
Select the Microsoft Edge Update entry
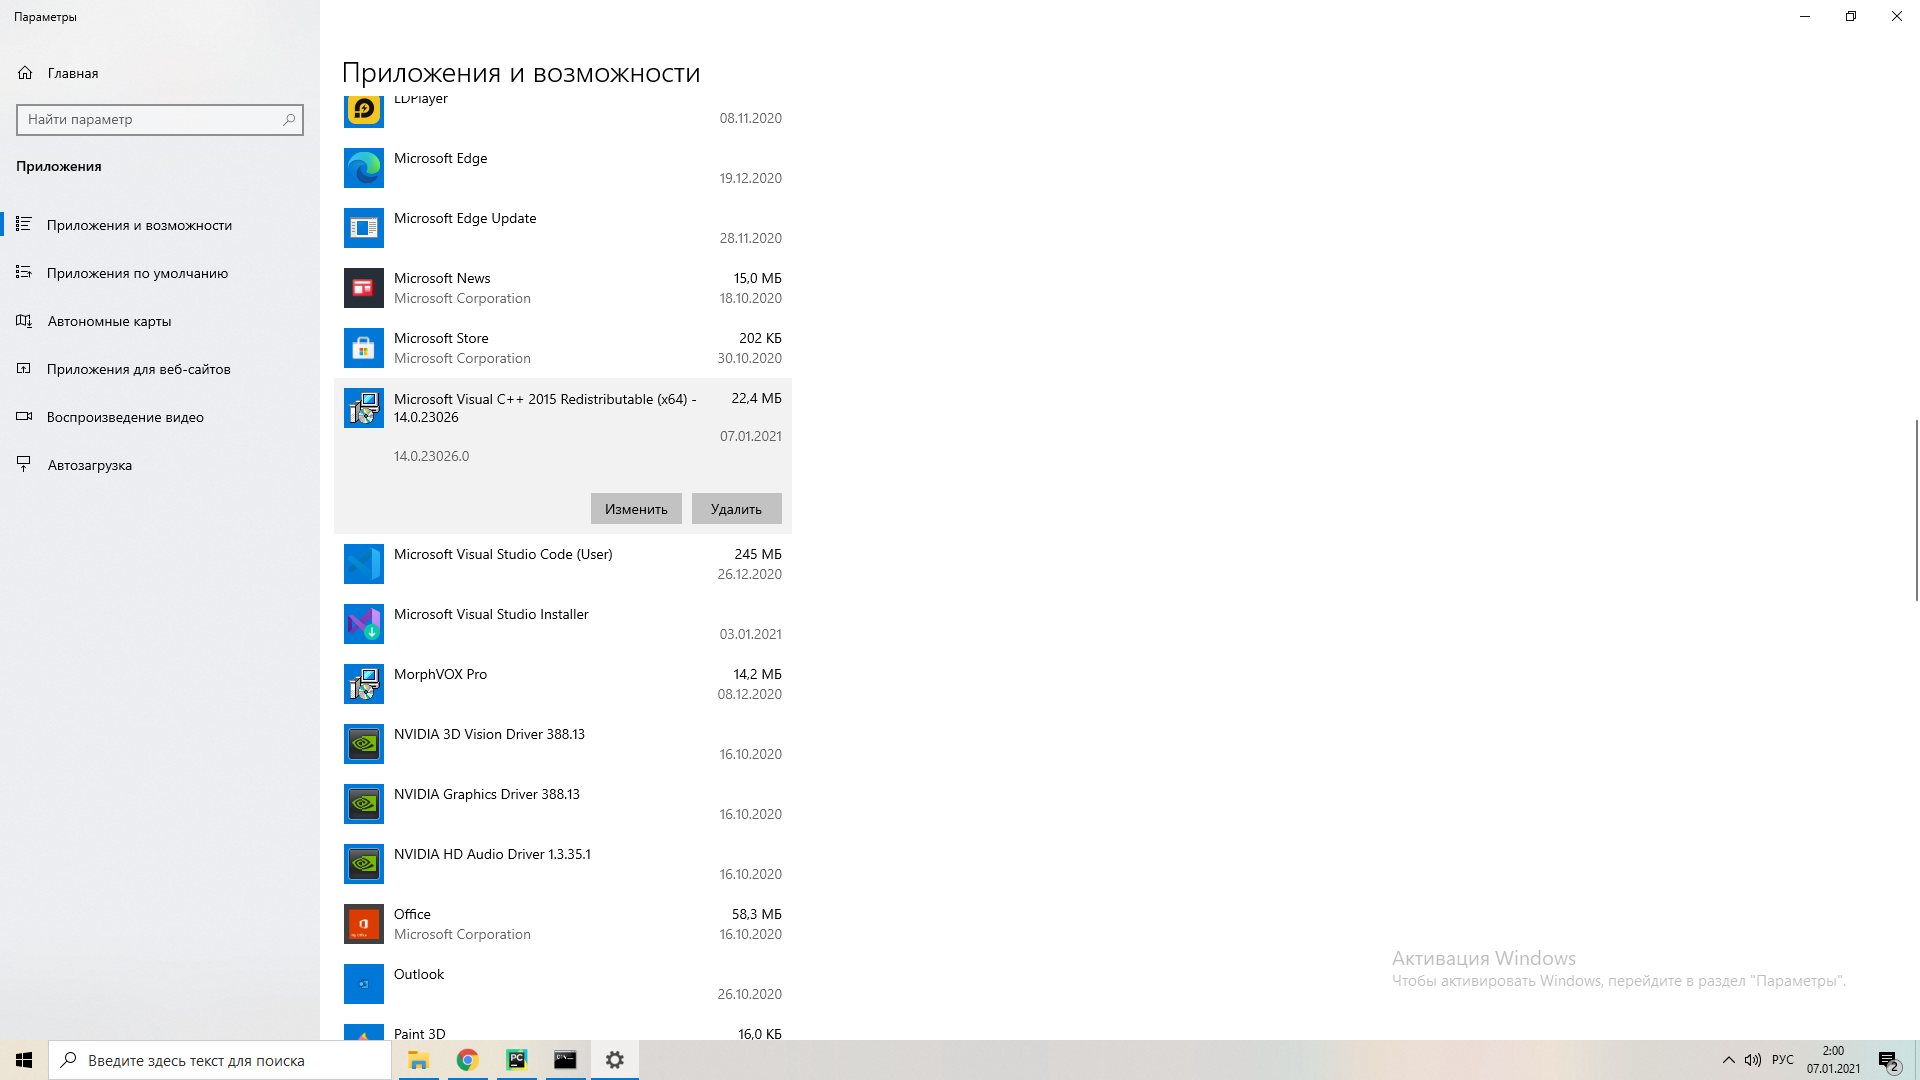pyautogui.click(x=563, y=228)
